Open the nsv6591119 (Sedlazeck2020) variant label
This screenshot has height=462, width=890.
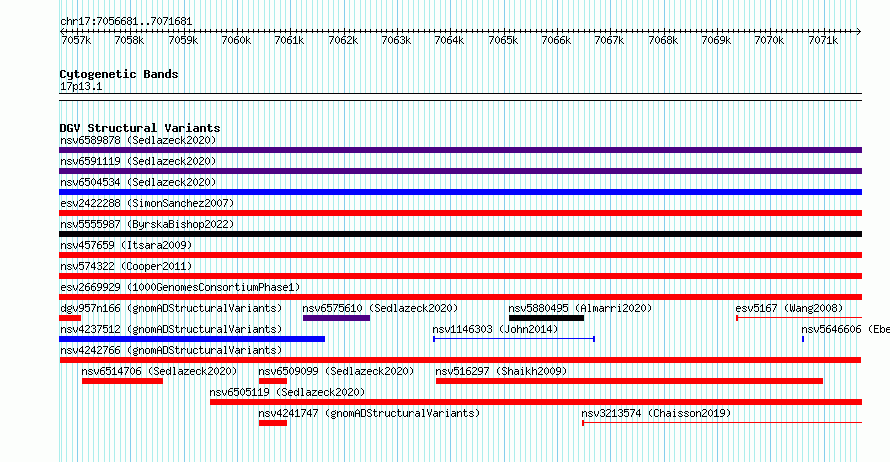[x=138, y=161]
